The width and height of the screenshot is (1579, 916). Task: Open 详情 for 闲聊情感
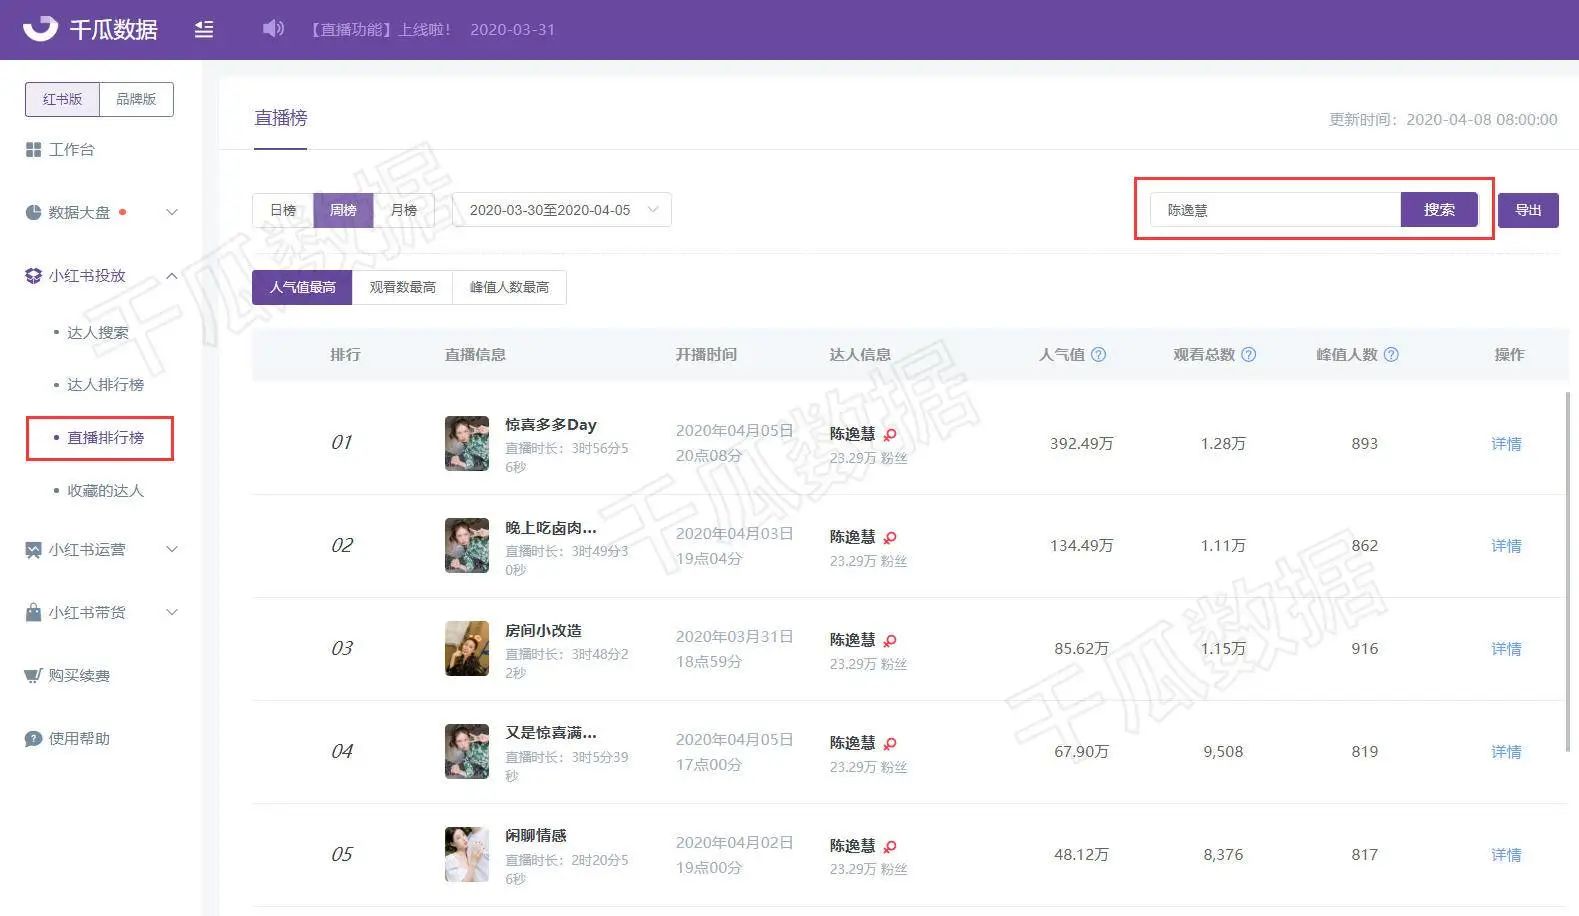pyautogui.click(x=1506, y=854)
